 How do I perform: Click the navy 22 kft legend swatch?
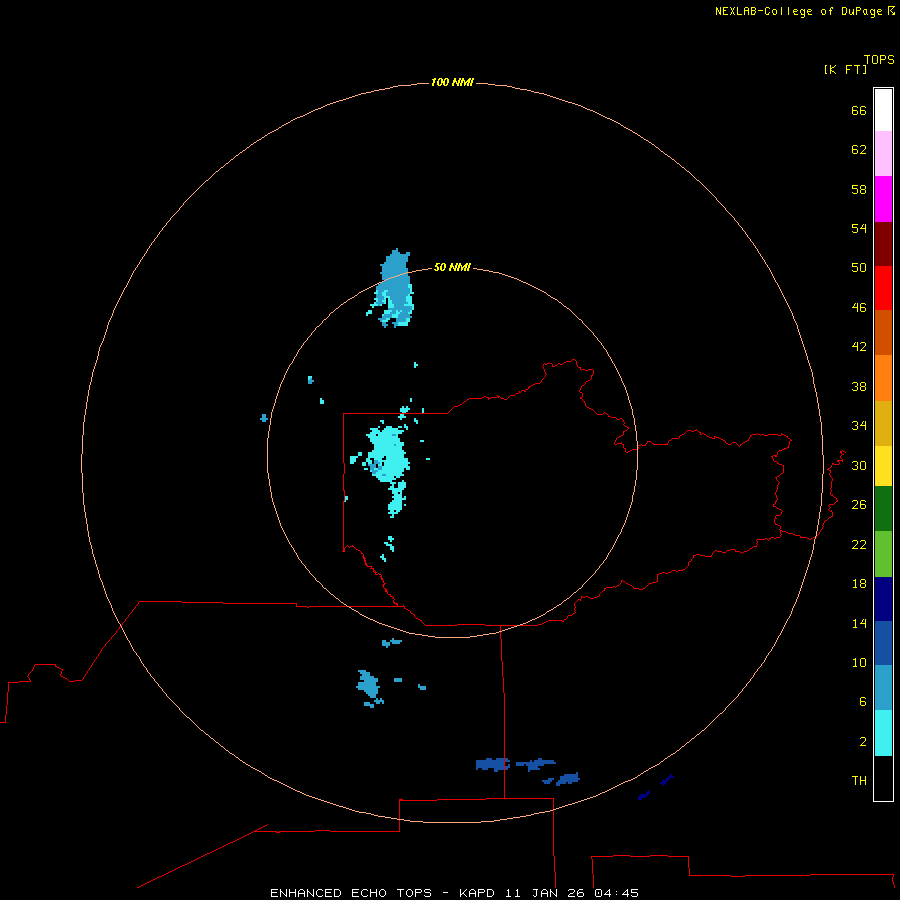[x=883, y=599]
